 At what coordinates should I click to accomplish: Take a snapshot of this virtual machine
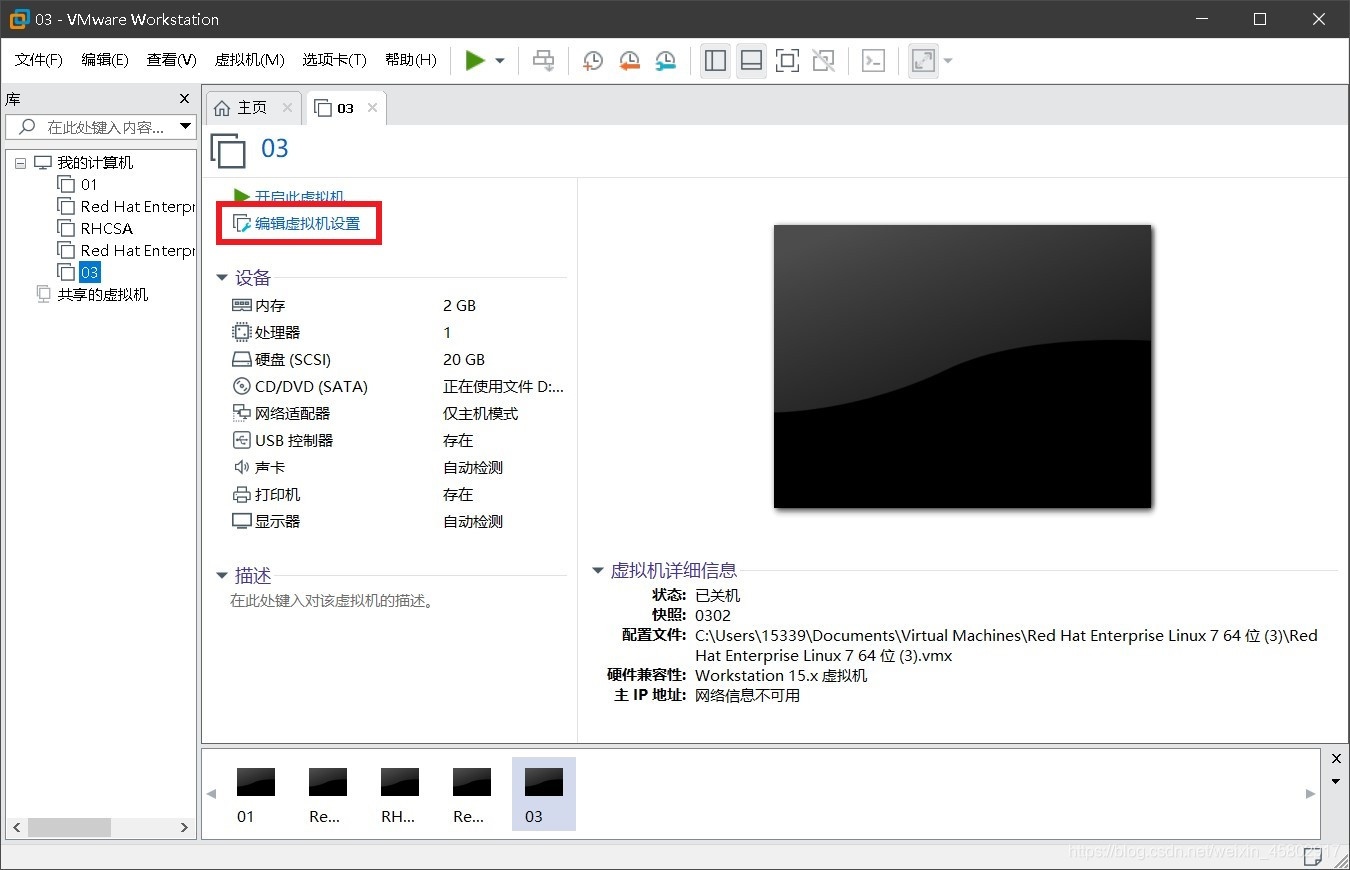point(592,61)
